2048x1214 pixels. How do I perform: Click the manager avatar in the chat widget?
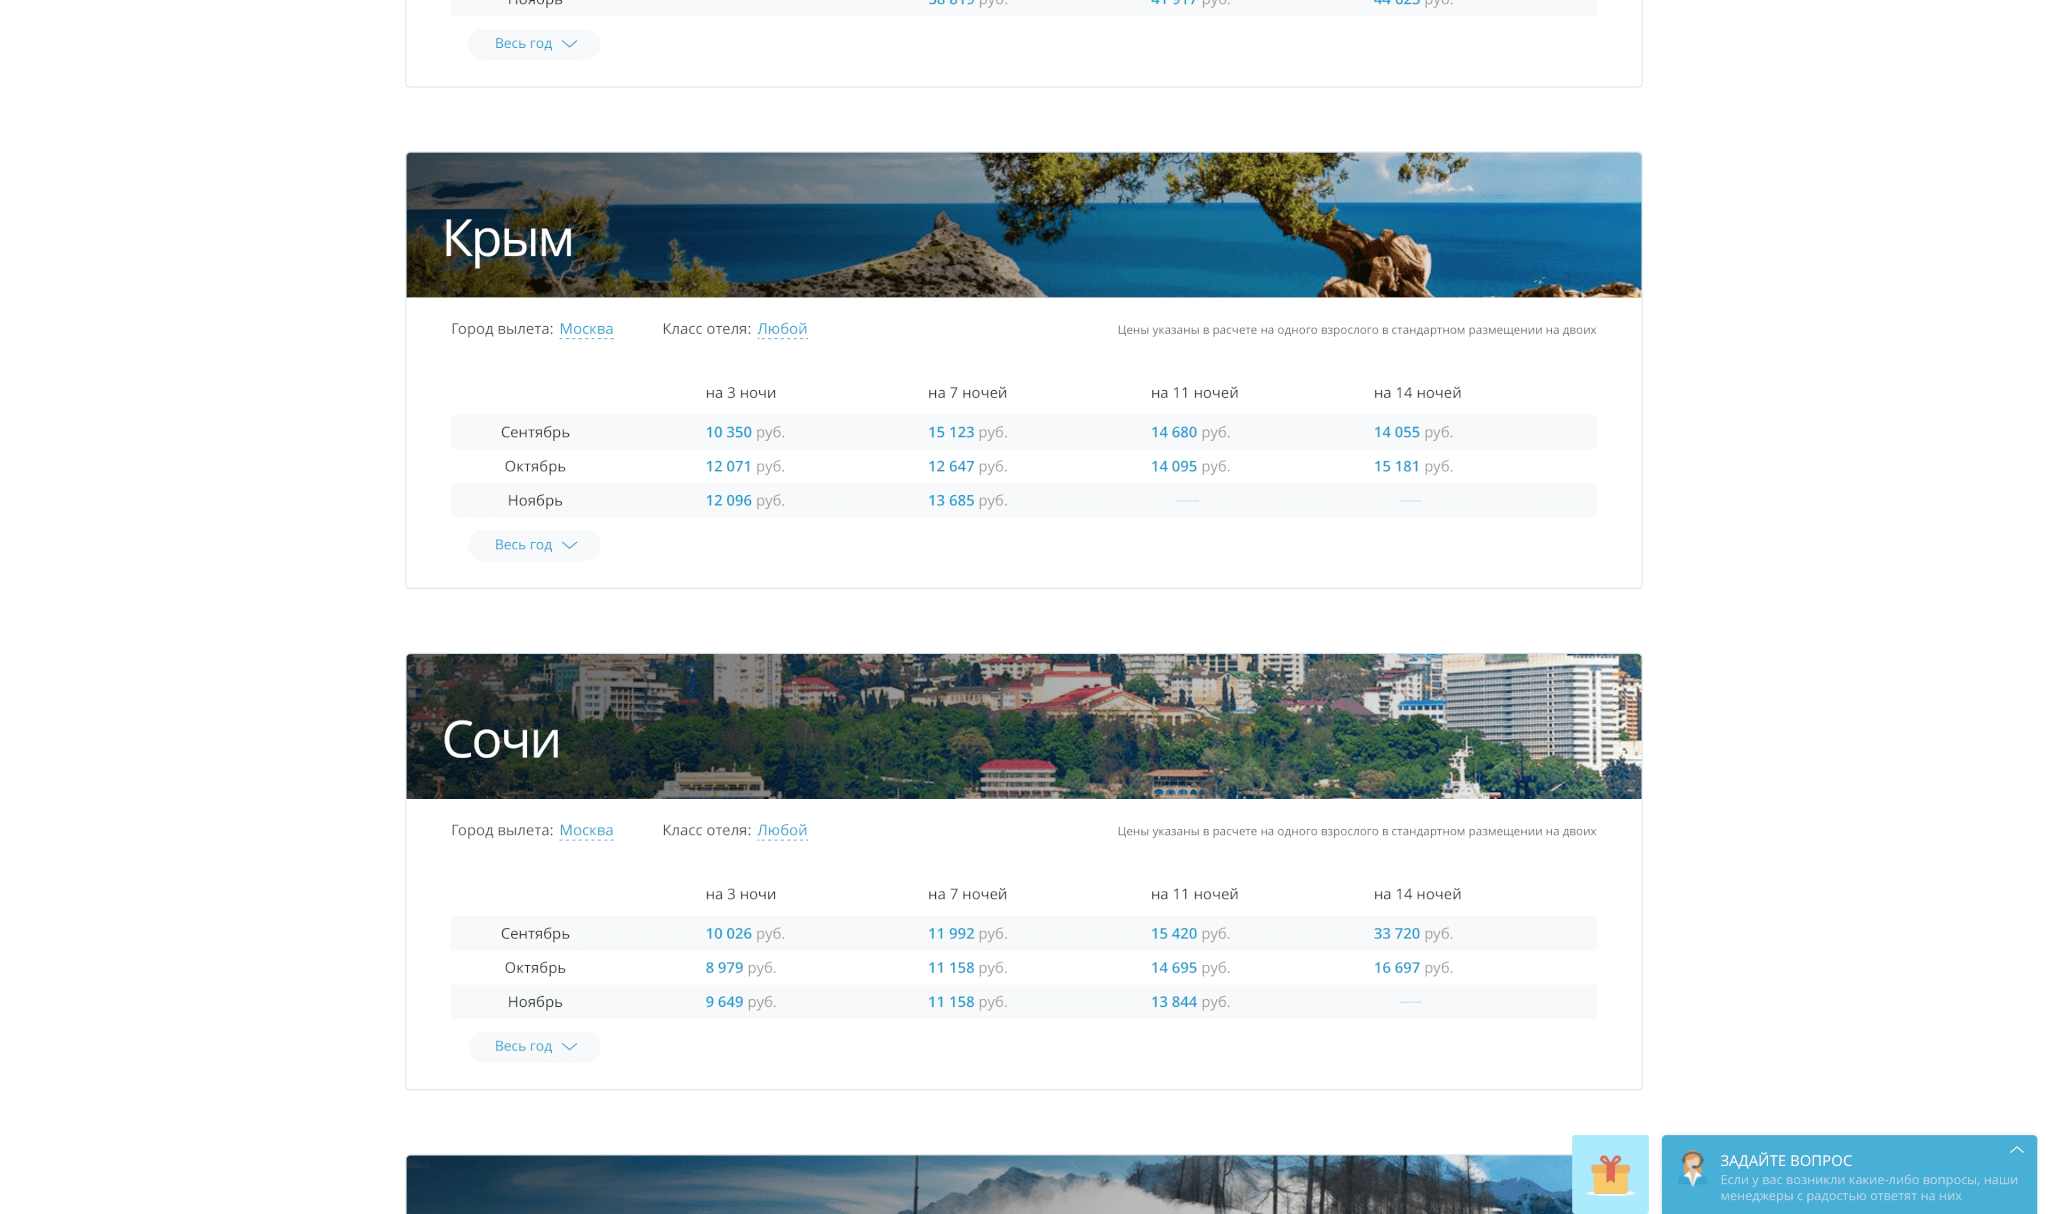[x=1692, y=1169]
